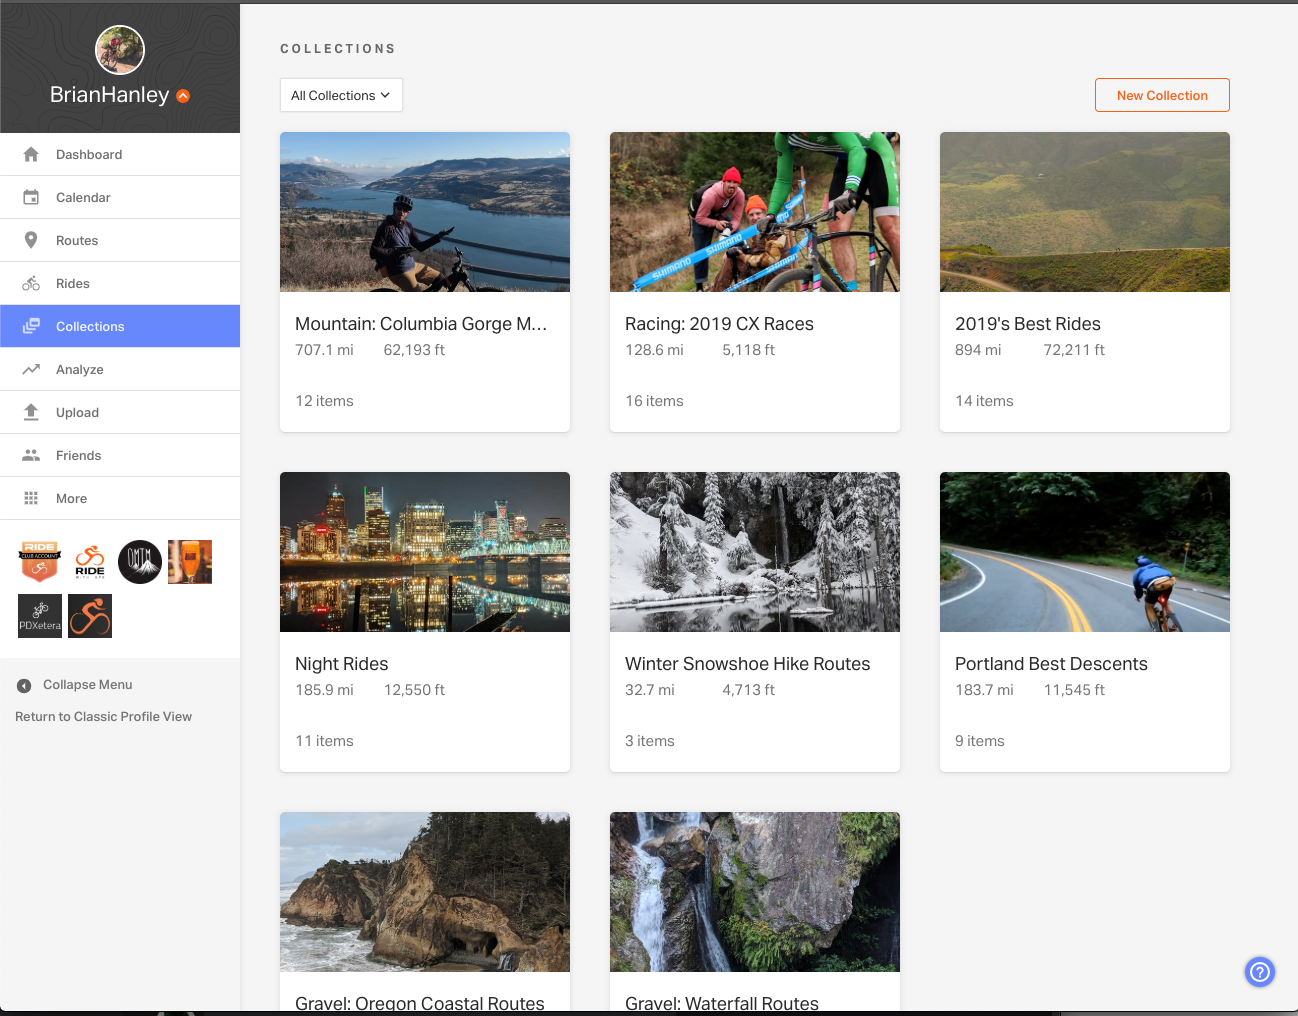The width and height of the screenshot is (1298, 1016).
Task: Click the green hills thumbnail
Action: tap(1085, 212)
